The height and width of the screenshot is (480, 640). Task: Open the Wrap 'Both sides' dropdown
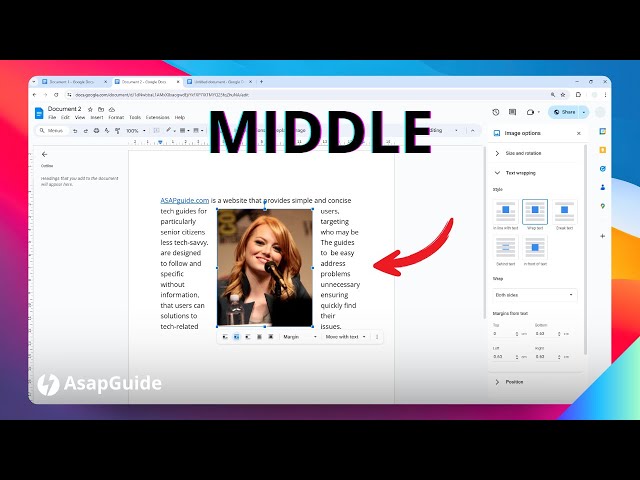[x=535, y=295]
